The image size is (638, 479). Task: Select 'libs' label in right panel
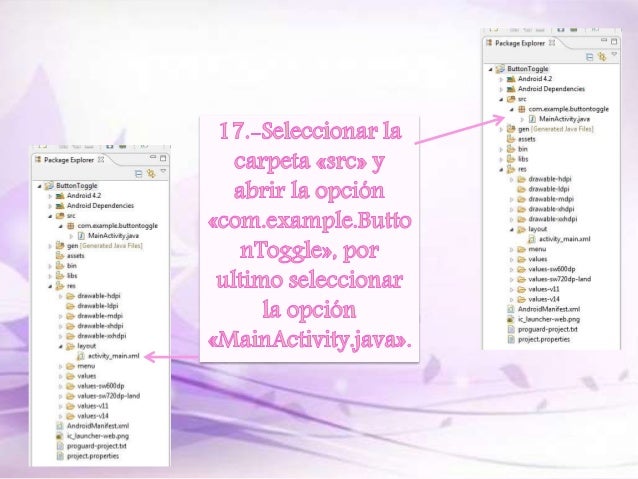[523, 159]
